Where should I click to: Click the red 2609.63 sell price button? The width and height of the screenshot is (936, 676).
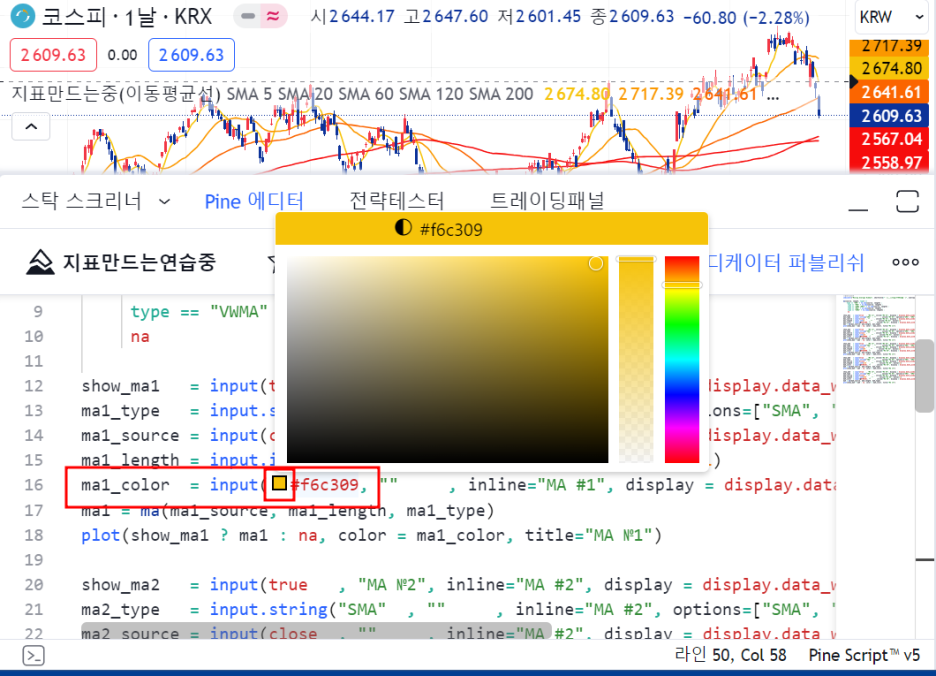pos(53,55)
